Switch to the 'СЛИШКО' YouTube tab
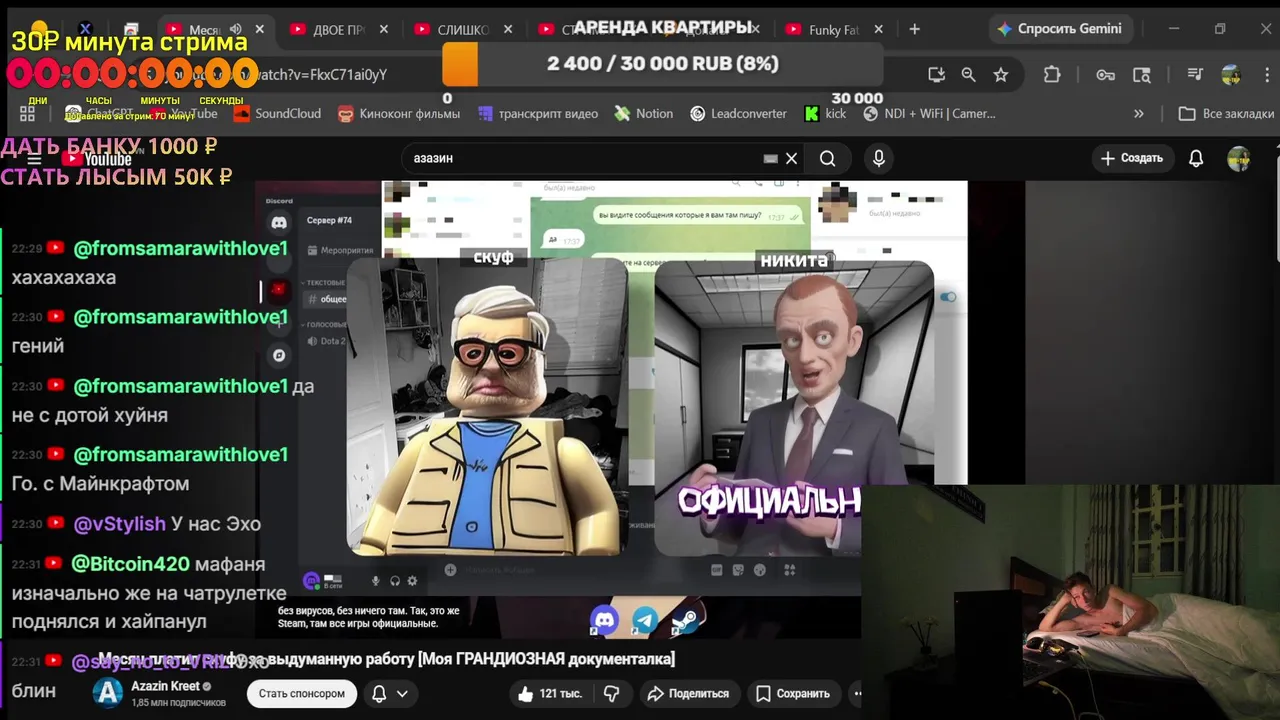The width and height of the screenshot is (1280, 720). point(462,29)
